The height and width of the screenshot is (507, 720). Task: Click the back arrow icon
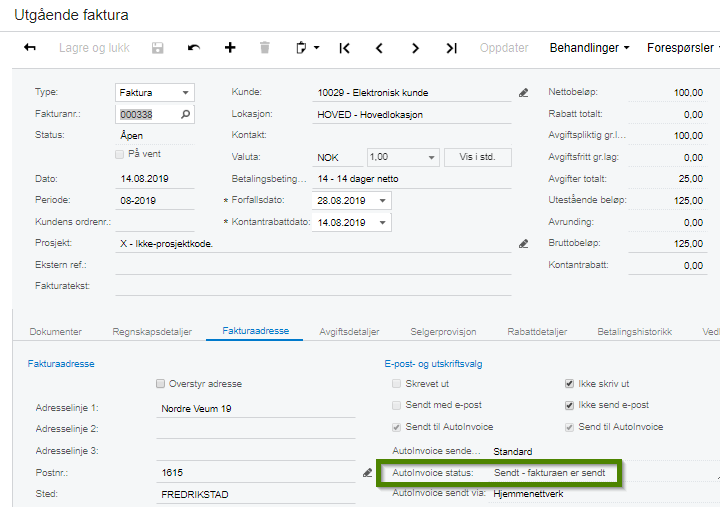[x=30, y=47]
